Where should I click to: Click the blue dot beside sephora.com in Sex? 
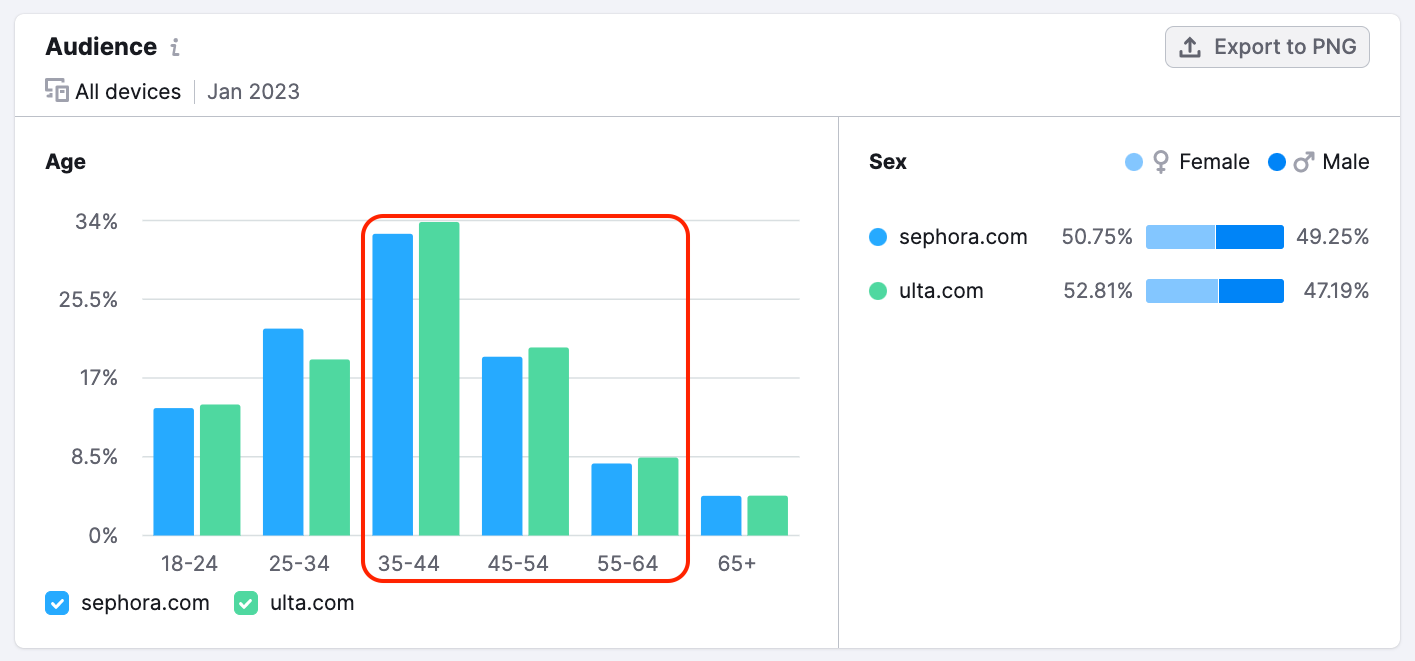(x=879, y=237)
